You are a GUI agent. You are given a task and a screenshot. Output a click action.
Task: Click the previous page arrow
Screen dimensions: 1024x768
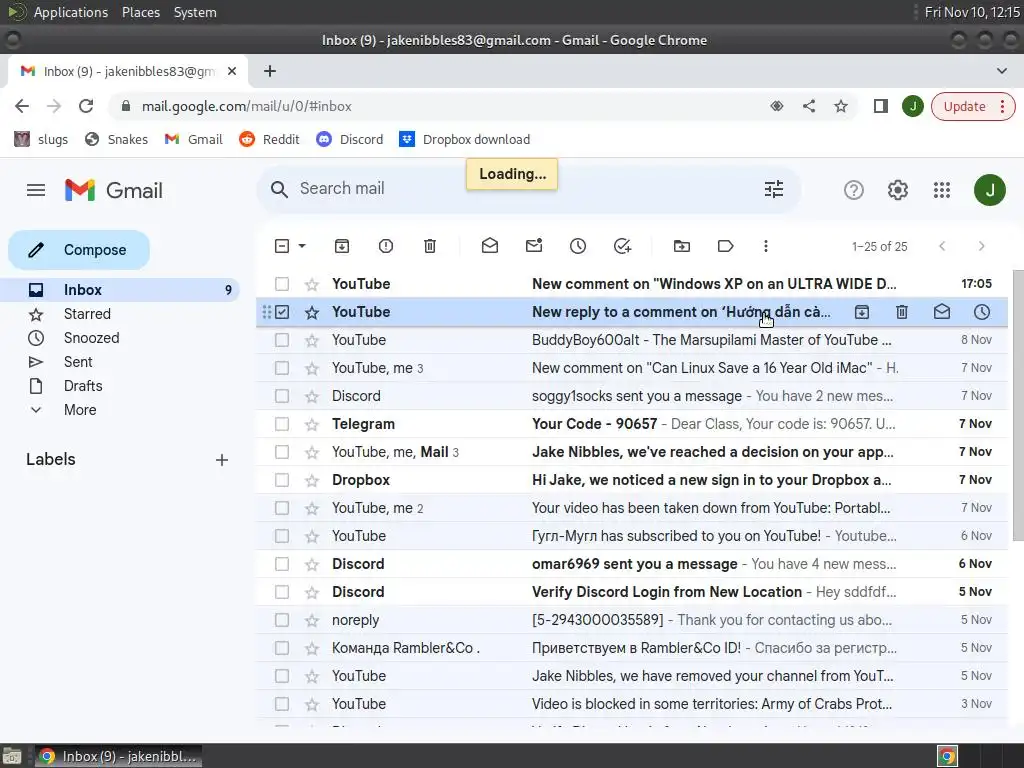942,246
